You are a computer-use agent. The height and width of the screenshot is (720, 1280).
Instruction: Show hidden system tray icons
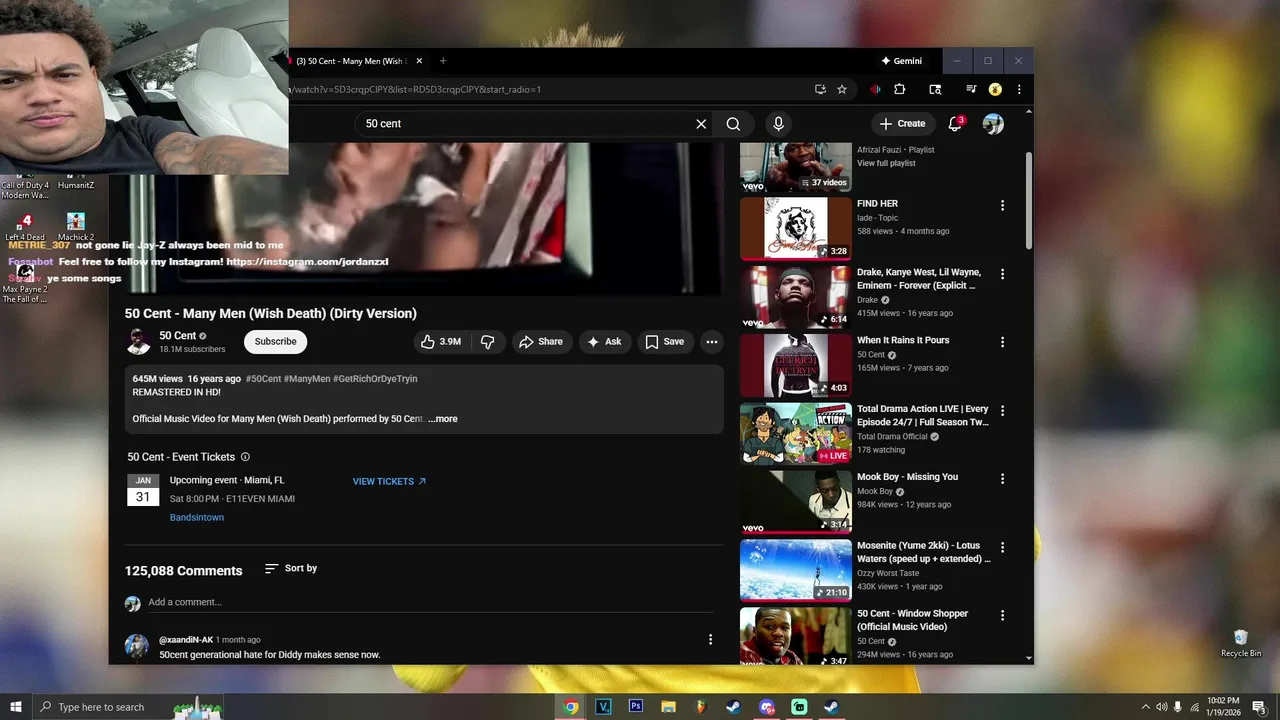pyautogui.click(x=1146, y=707)
